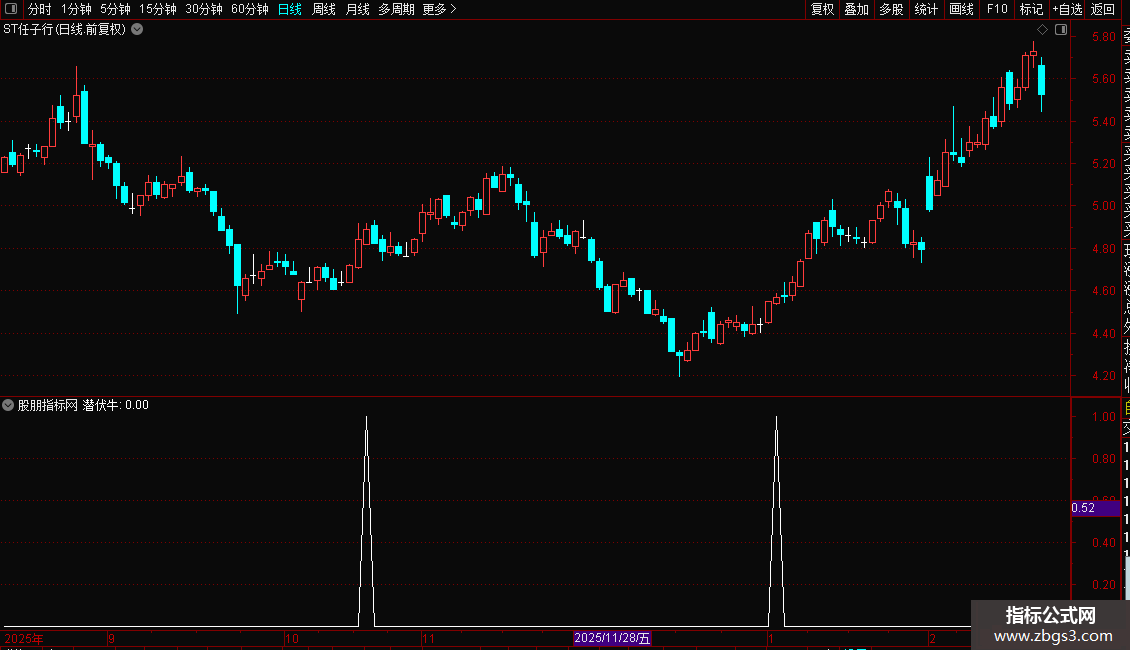
Task: Click the lowest candlestick near 4.20
Action: [x=679, y=362]
